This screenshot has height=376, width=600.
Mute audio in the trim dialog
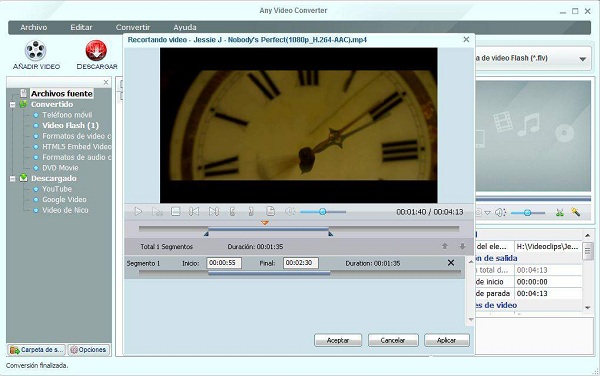pos(290,212)
